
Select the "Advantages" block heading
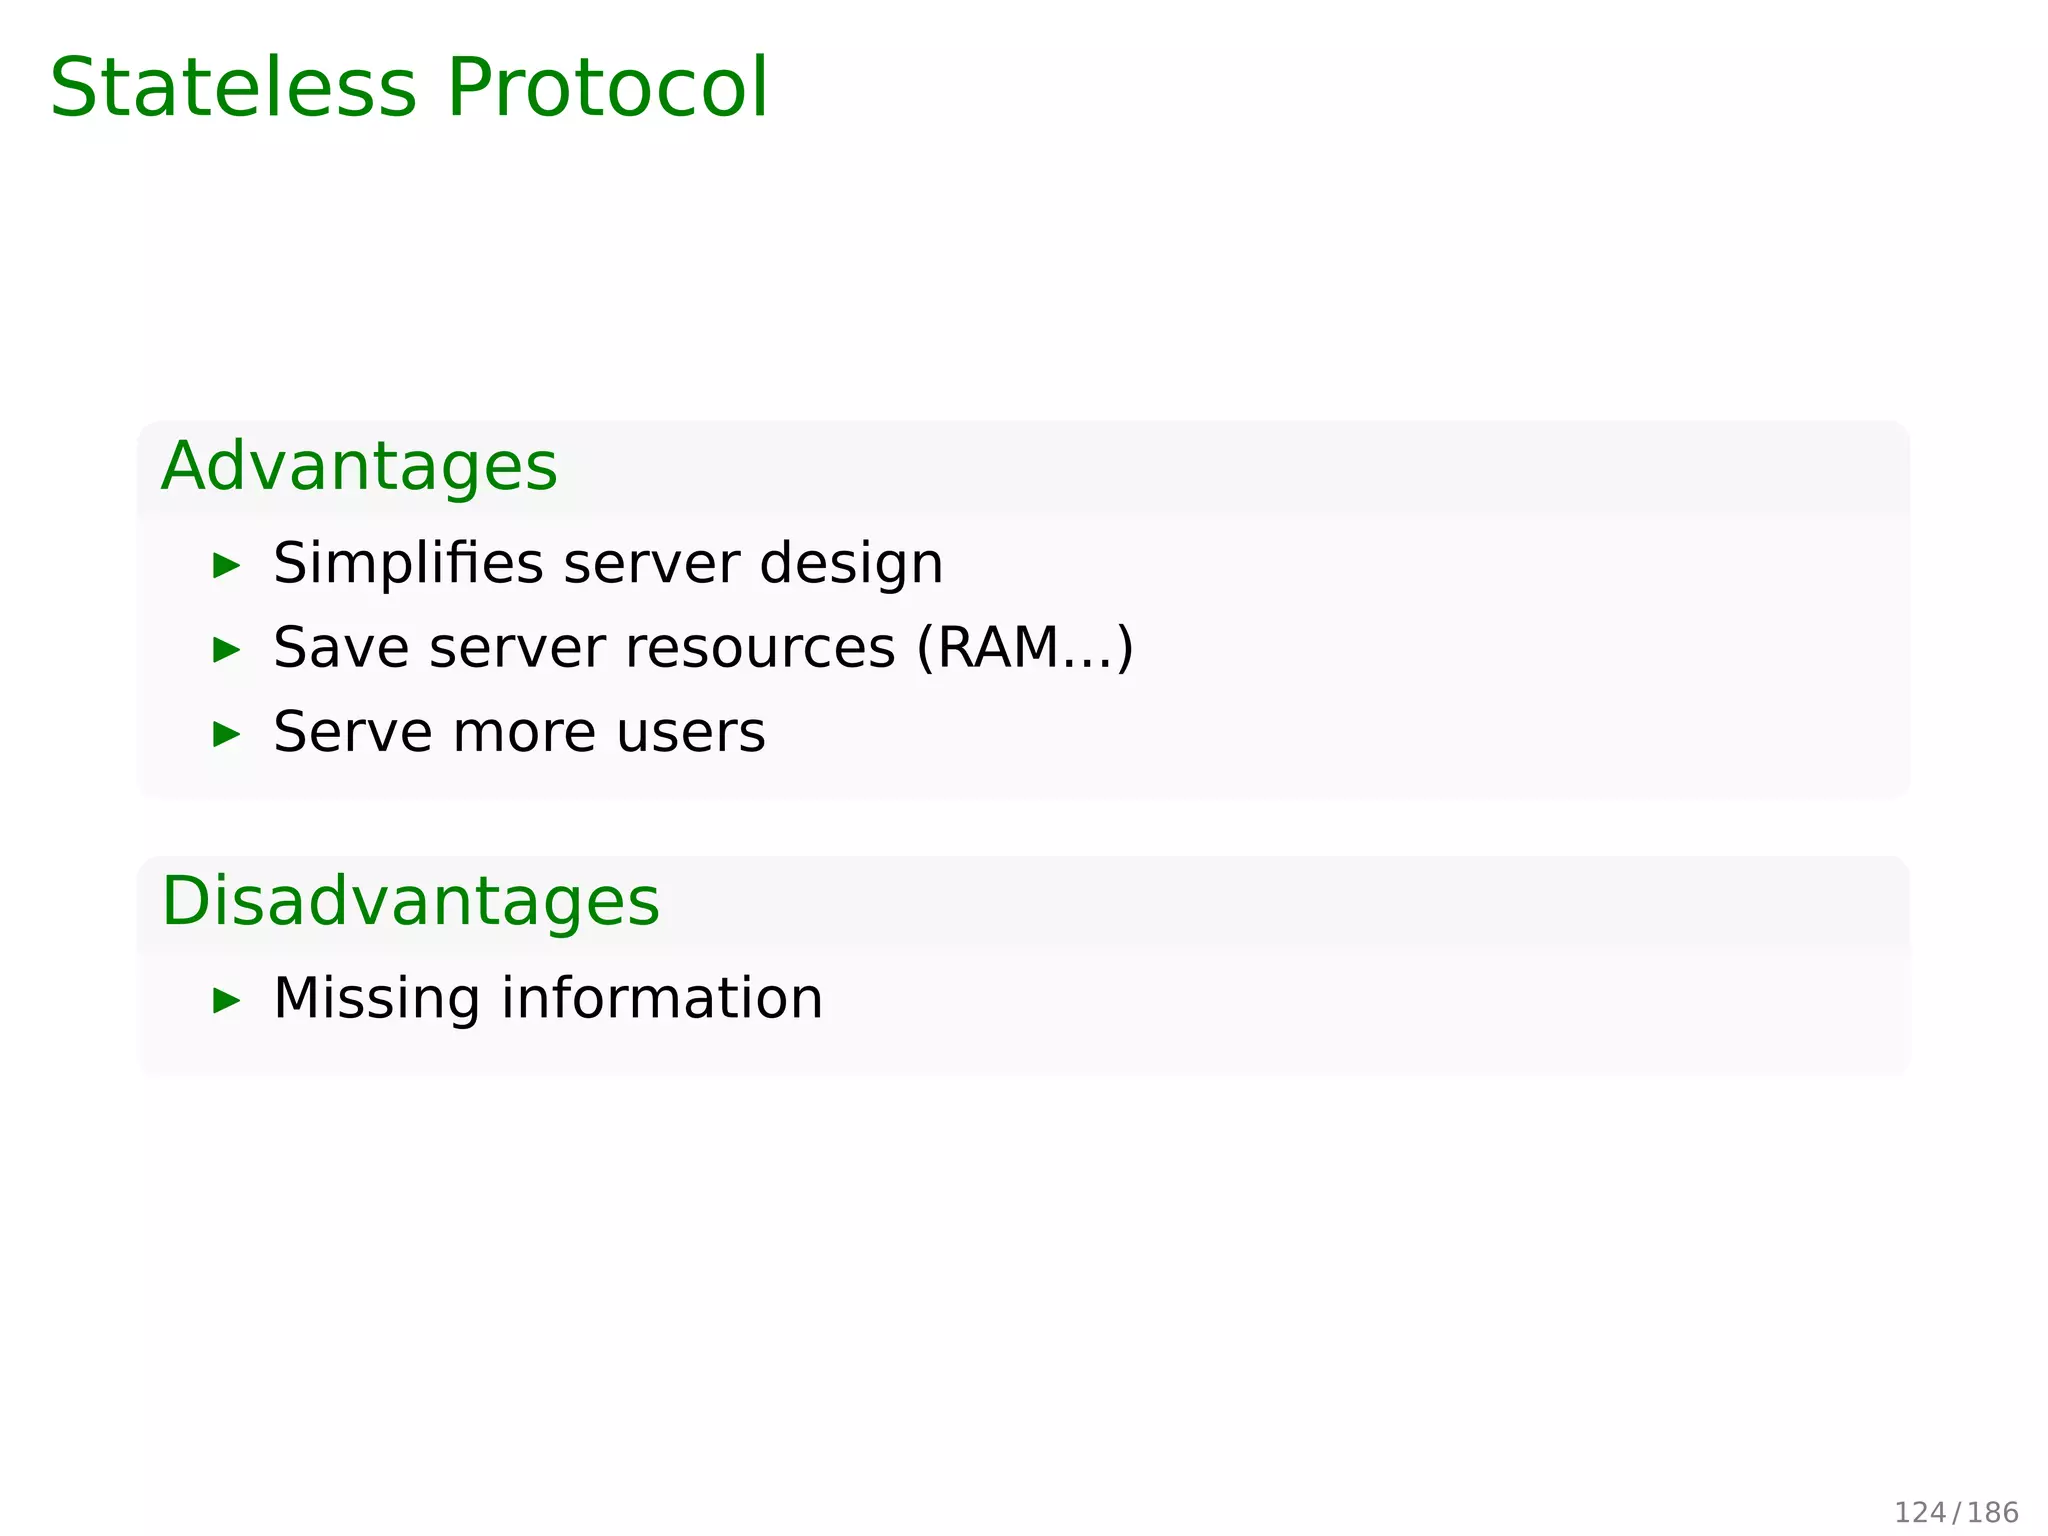(x=359, y=467)
